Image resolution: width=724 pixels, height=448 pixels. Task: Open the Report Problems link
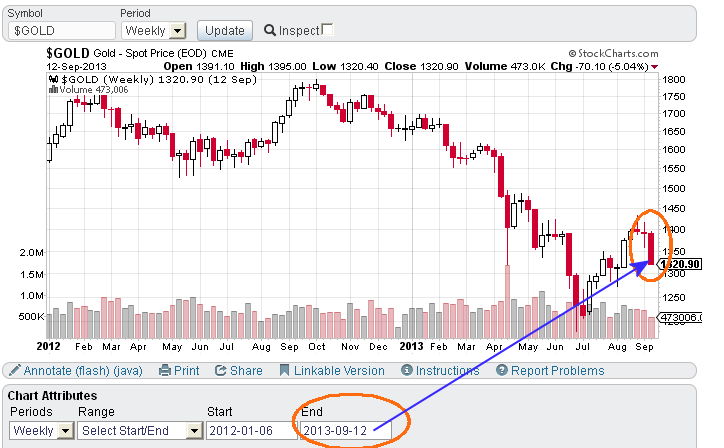pyautogui.click(x=557, y=371)
